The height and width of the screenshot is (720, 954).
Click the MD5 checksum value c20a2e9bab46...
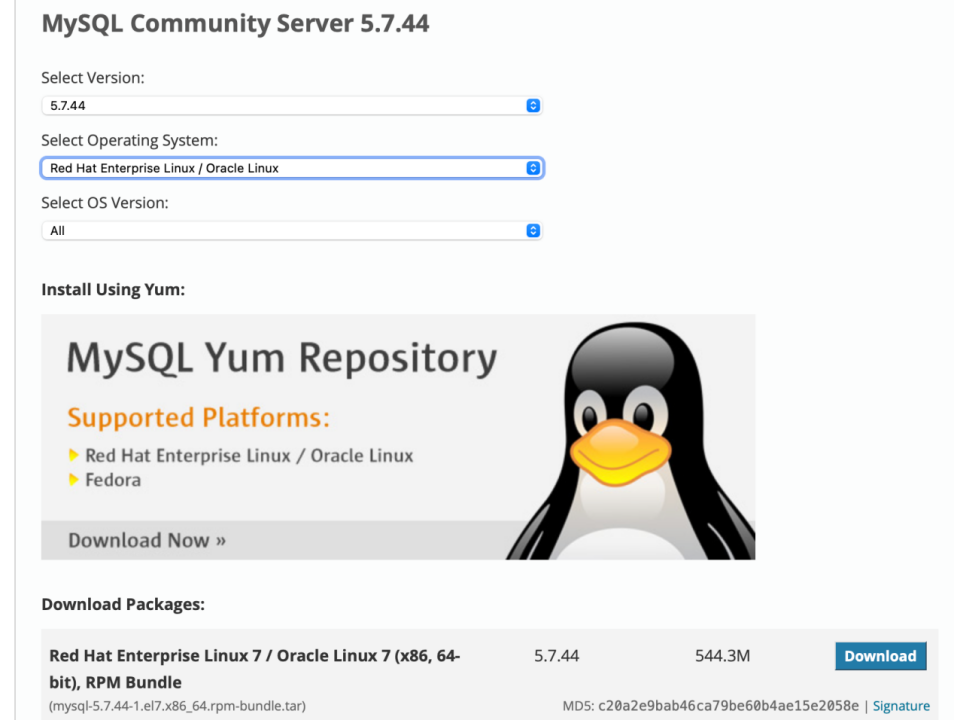(728, 706)
